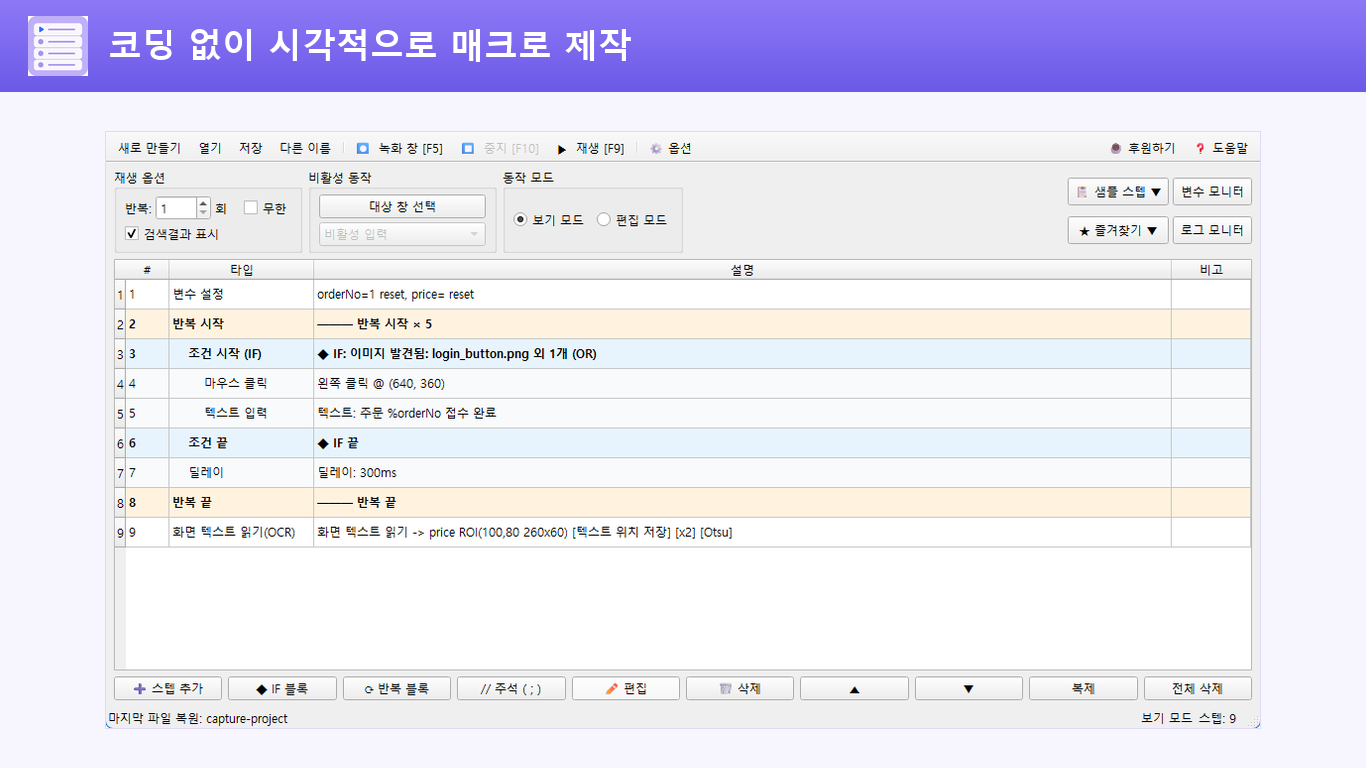This screenshot has width=1366, height=768.
Task: Select the 텍스트 입력 step
Action: pos(683,413)
